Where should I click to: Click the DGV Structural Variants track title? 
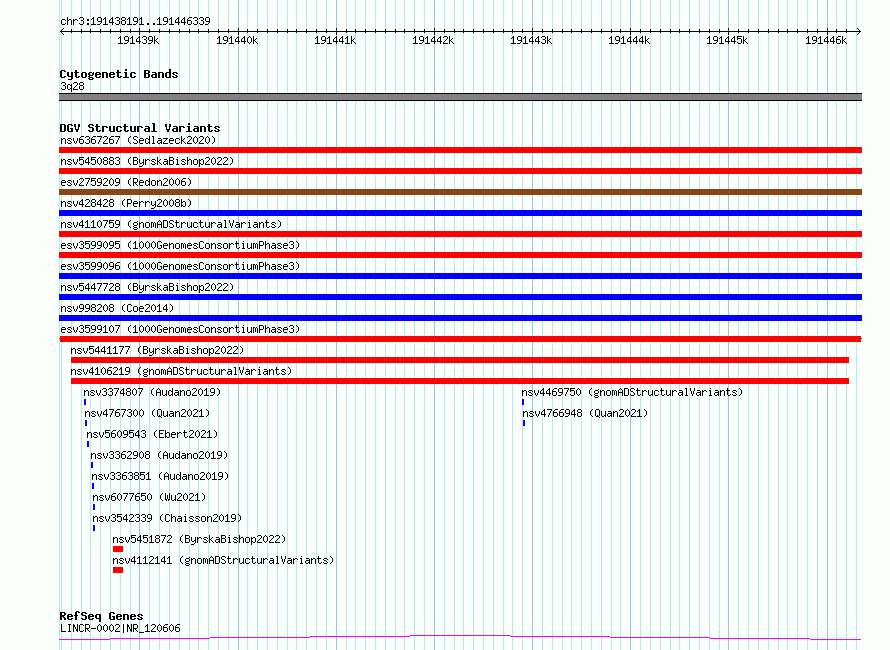(x=140, y=128)
